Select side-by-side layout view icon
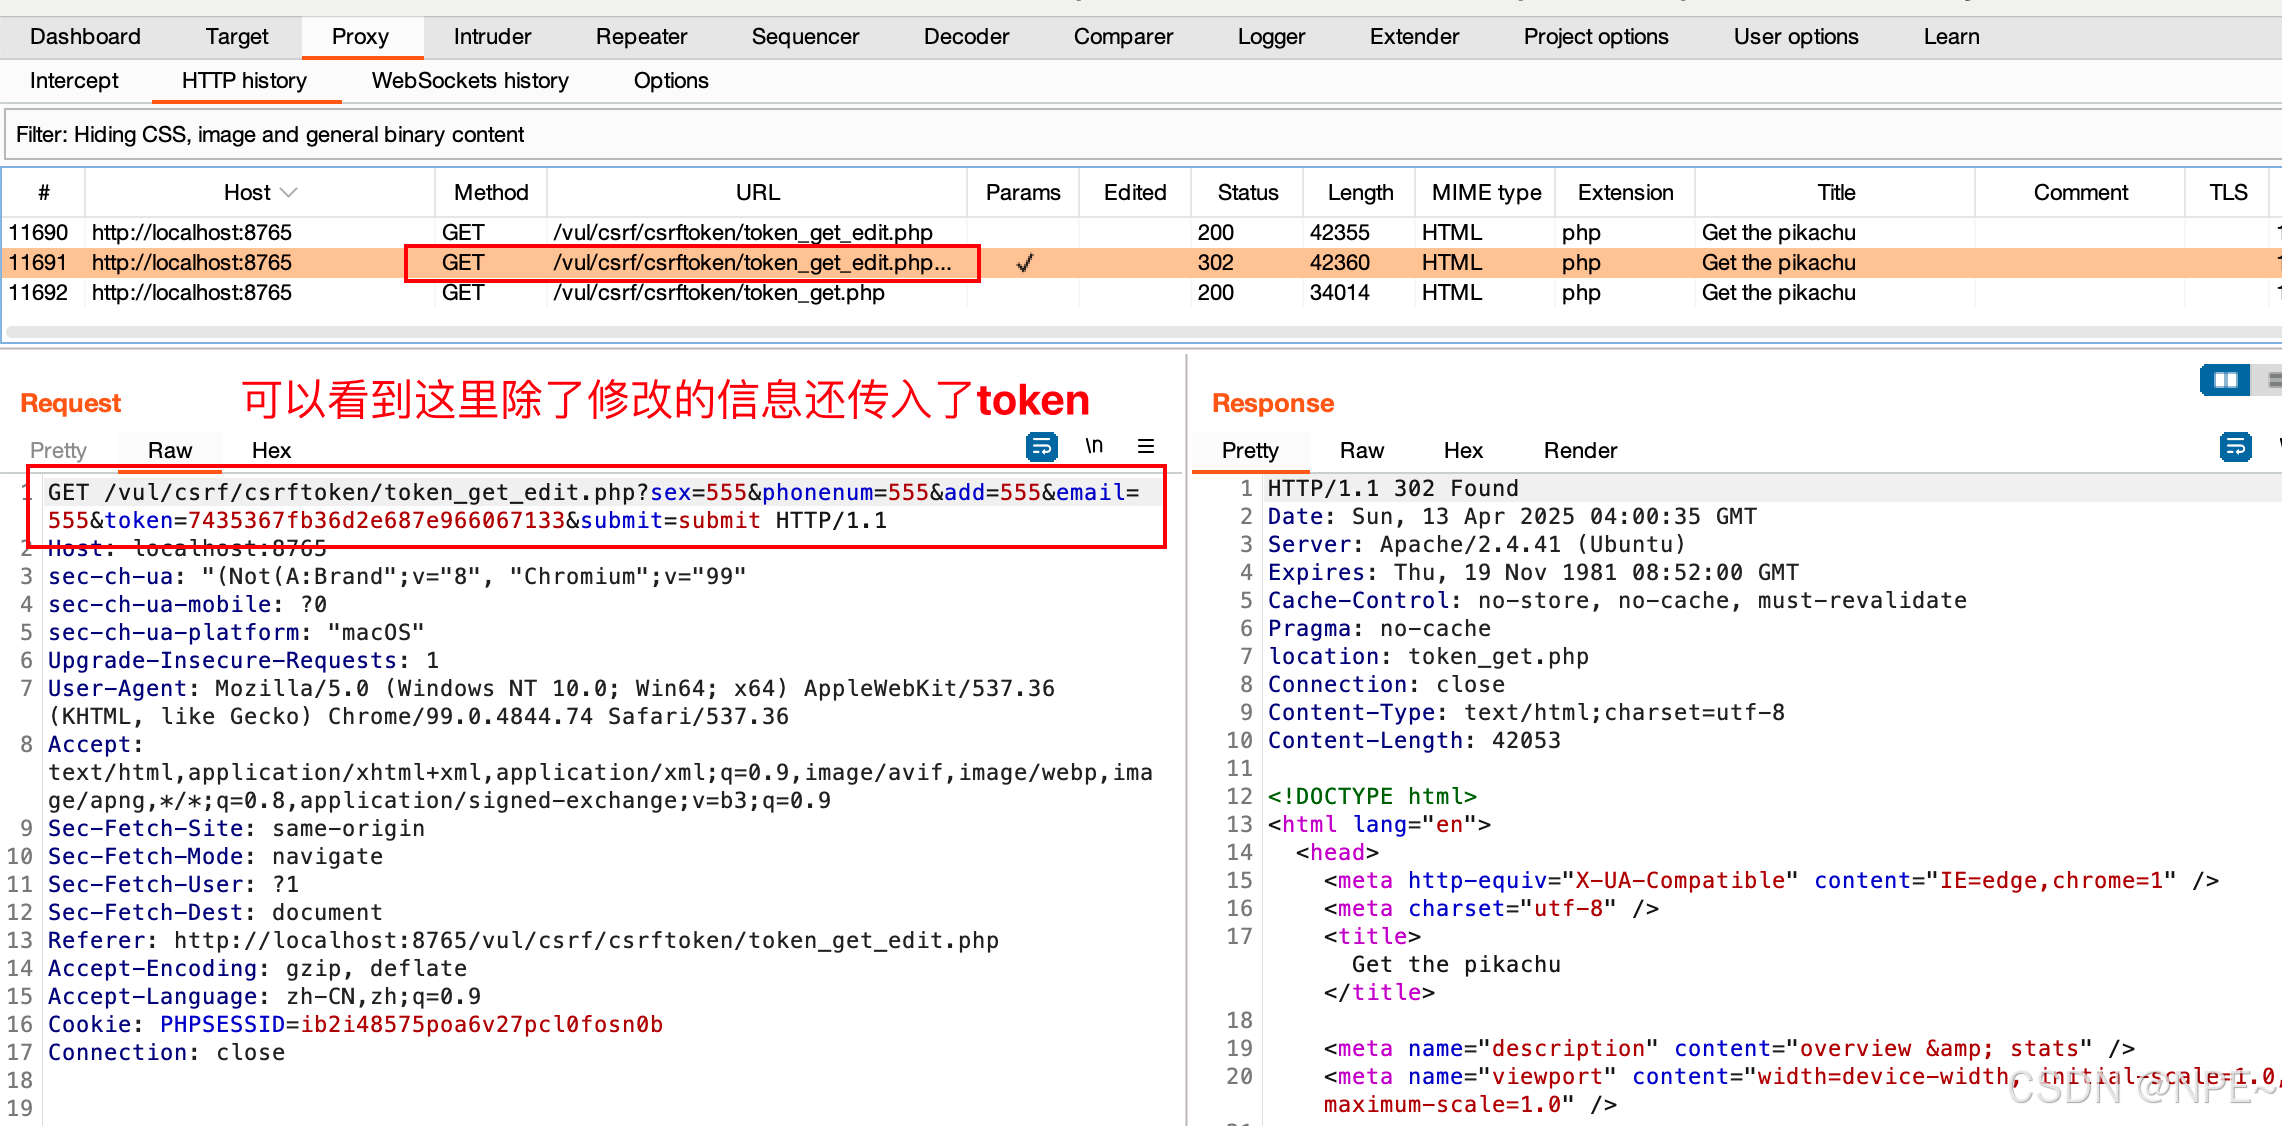 pos(2225,380)
